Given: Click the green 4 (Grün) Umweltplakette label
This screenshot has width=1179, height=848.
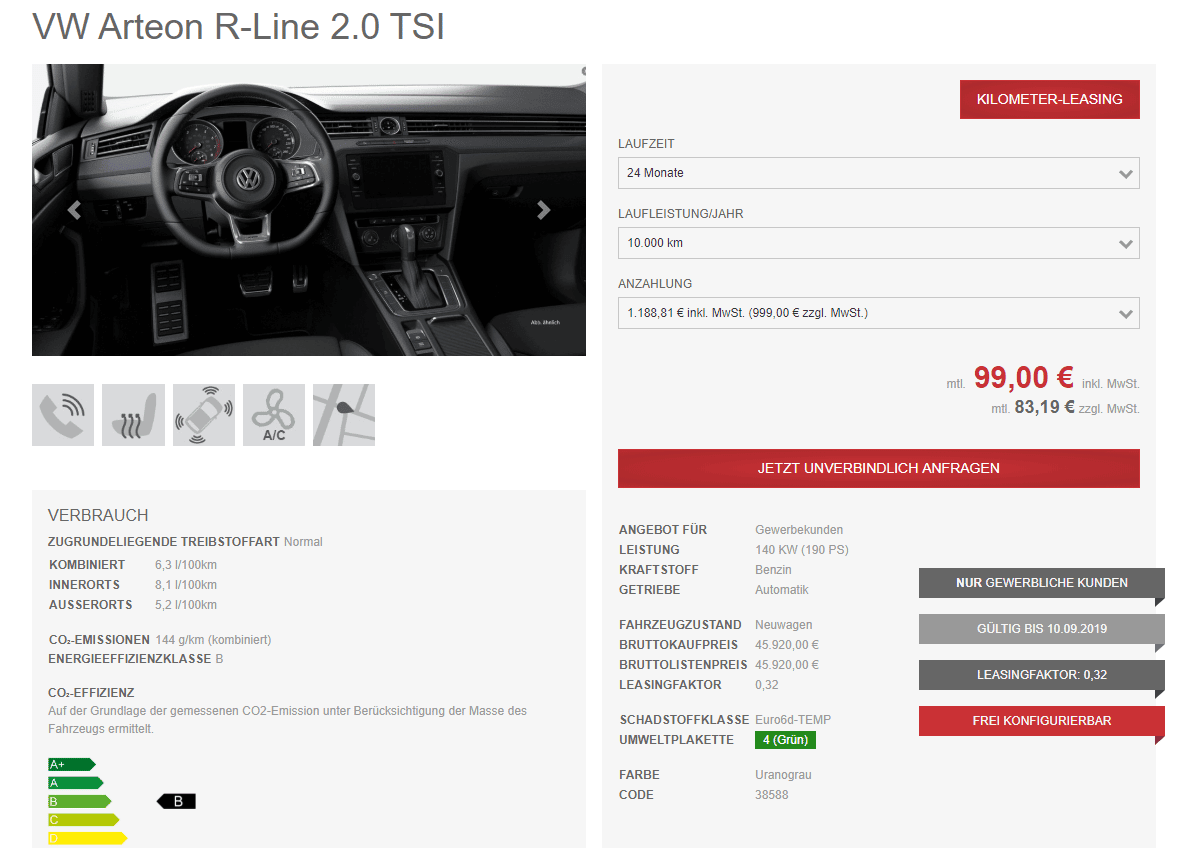Looking at the screenshot, I should (x=785, y=740).
